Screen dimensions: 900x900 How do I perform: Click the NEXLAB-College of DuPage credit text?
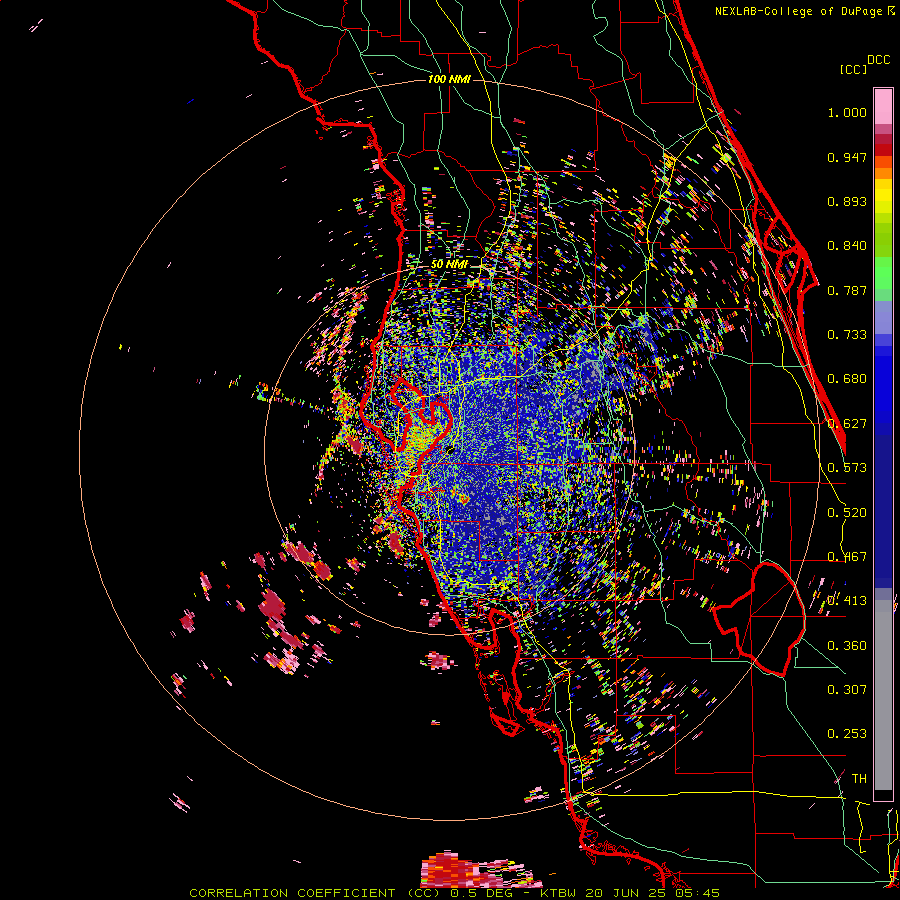point(798,11)
